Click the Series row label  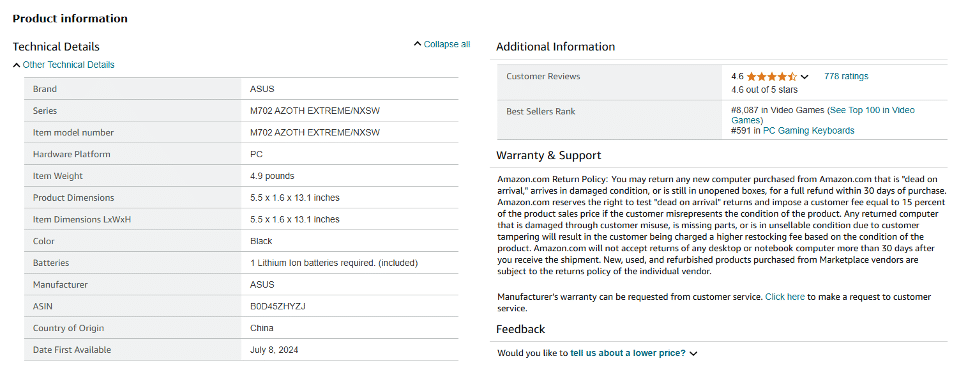click(x=45, y=111)
